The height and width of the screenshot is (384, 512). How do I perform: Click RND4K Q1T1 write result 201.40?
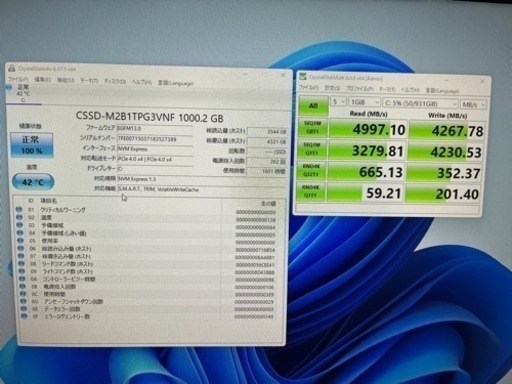(x=443, y=194)
